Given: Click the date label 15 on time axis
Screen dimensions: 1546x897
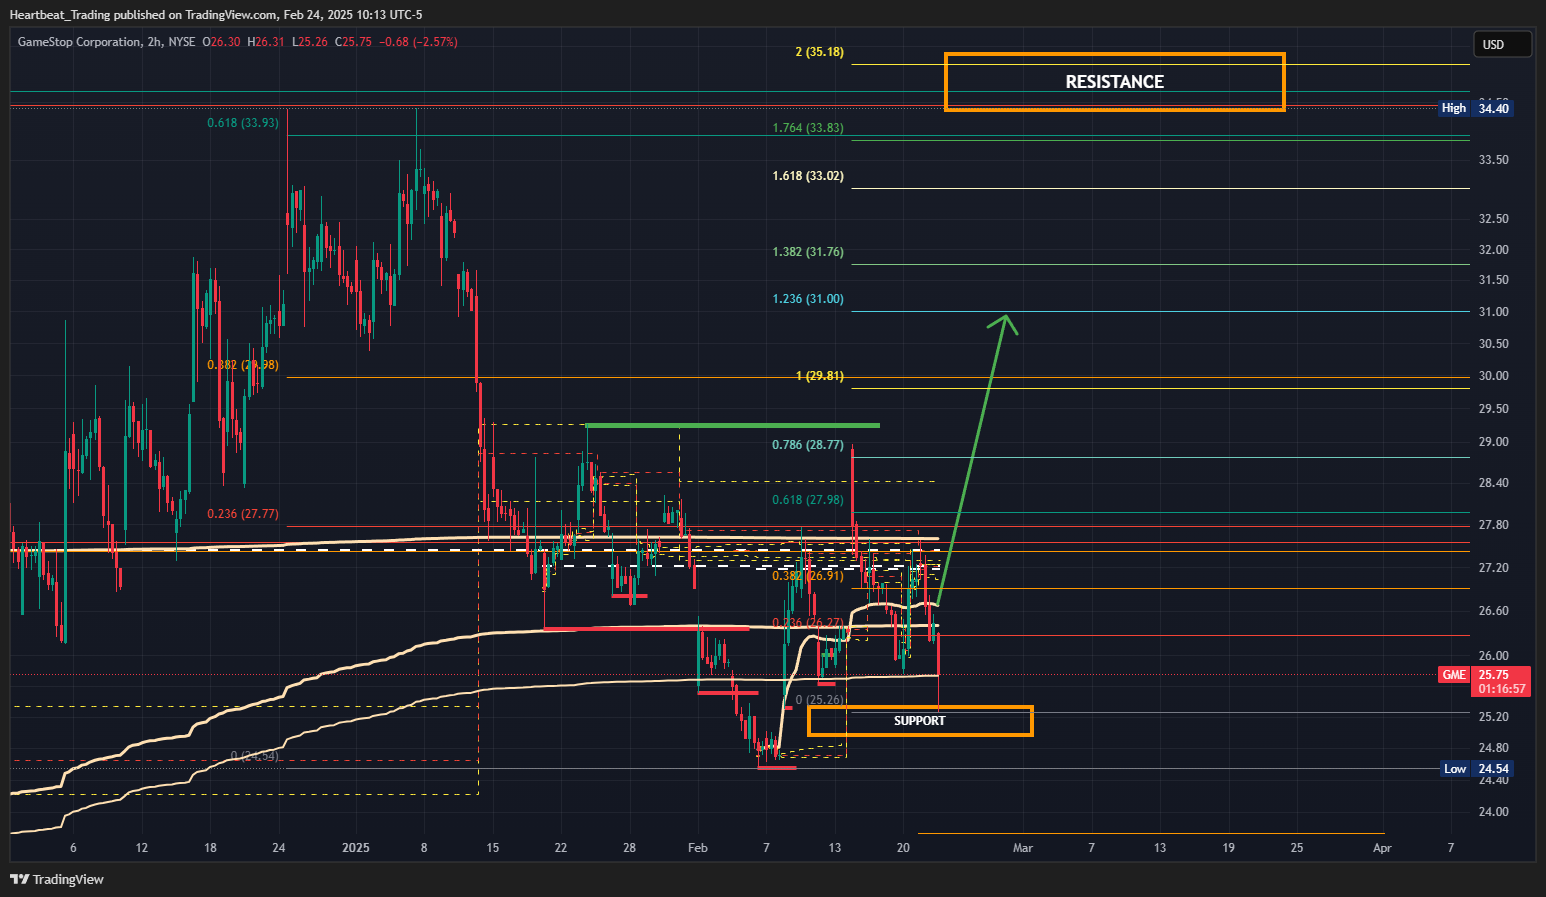Looking at the screenshot, I should pyautogui.click(x=492, y=848).
